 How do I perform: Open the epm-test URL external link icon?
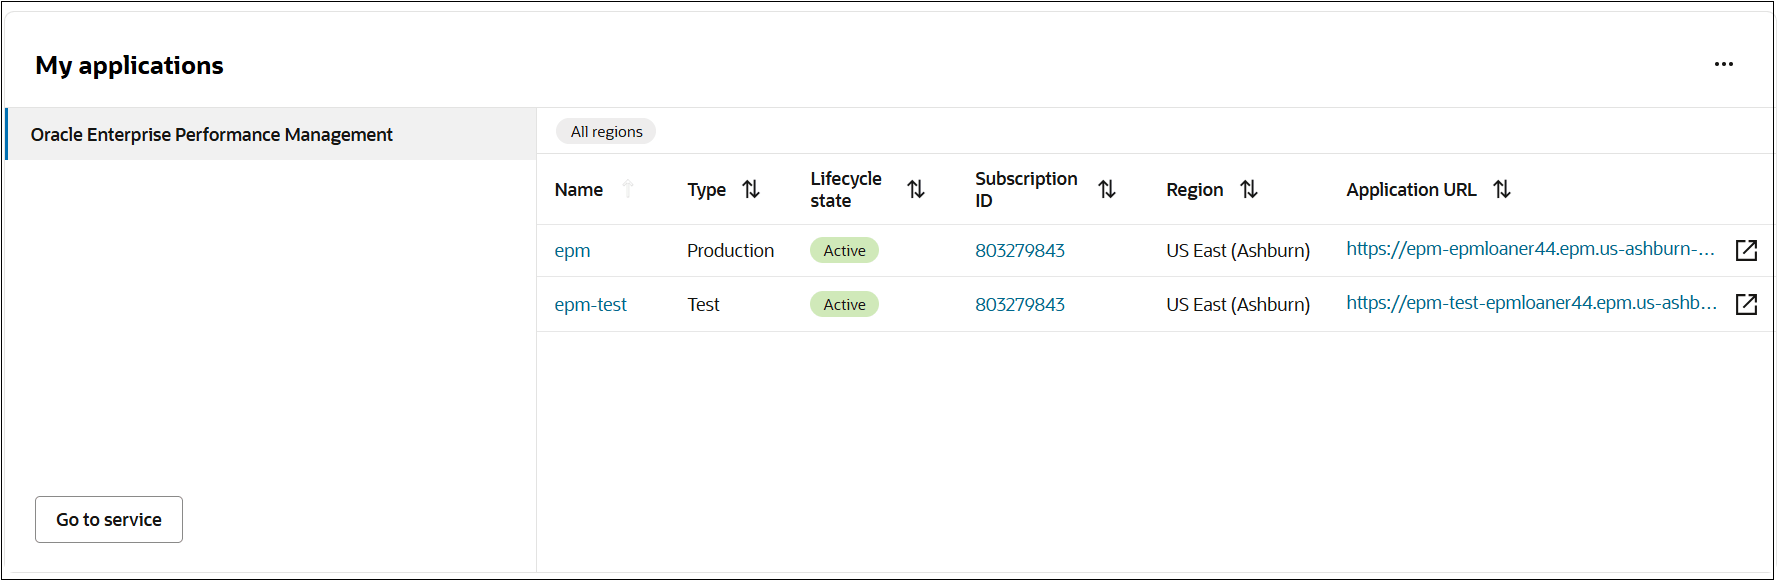[x=1746, y=304]
